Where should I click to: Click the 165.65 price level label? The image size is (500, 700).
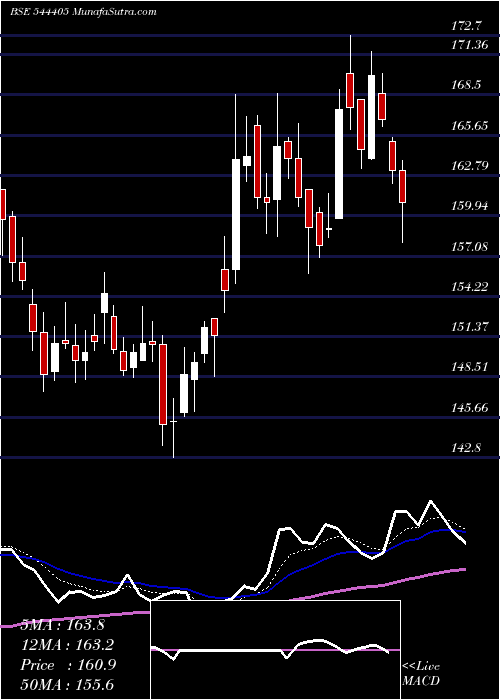pyautogui.click(x=470, y=125)
